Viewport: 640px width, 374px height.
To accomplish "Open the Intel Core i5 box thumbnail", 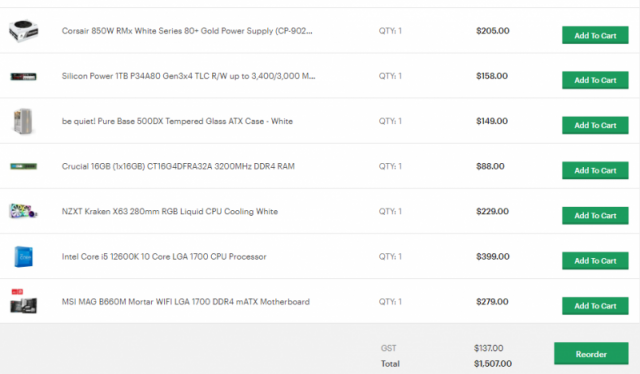I will [x=23, y=256].
